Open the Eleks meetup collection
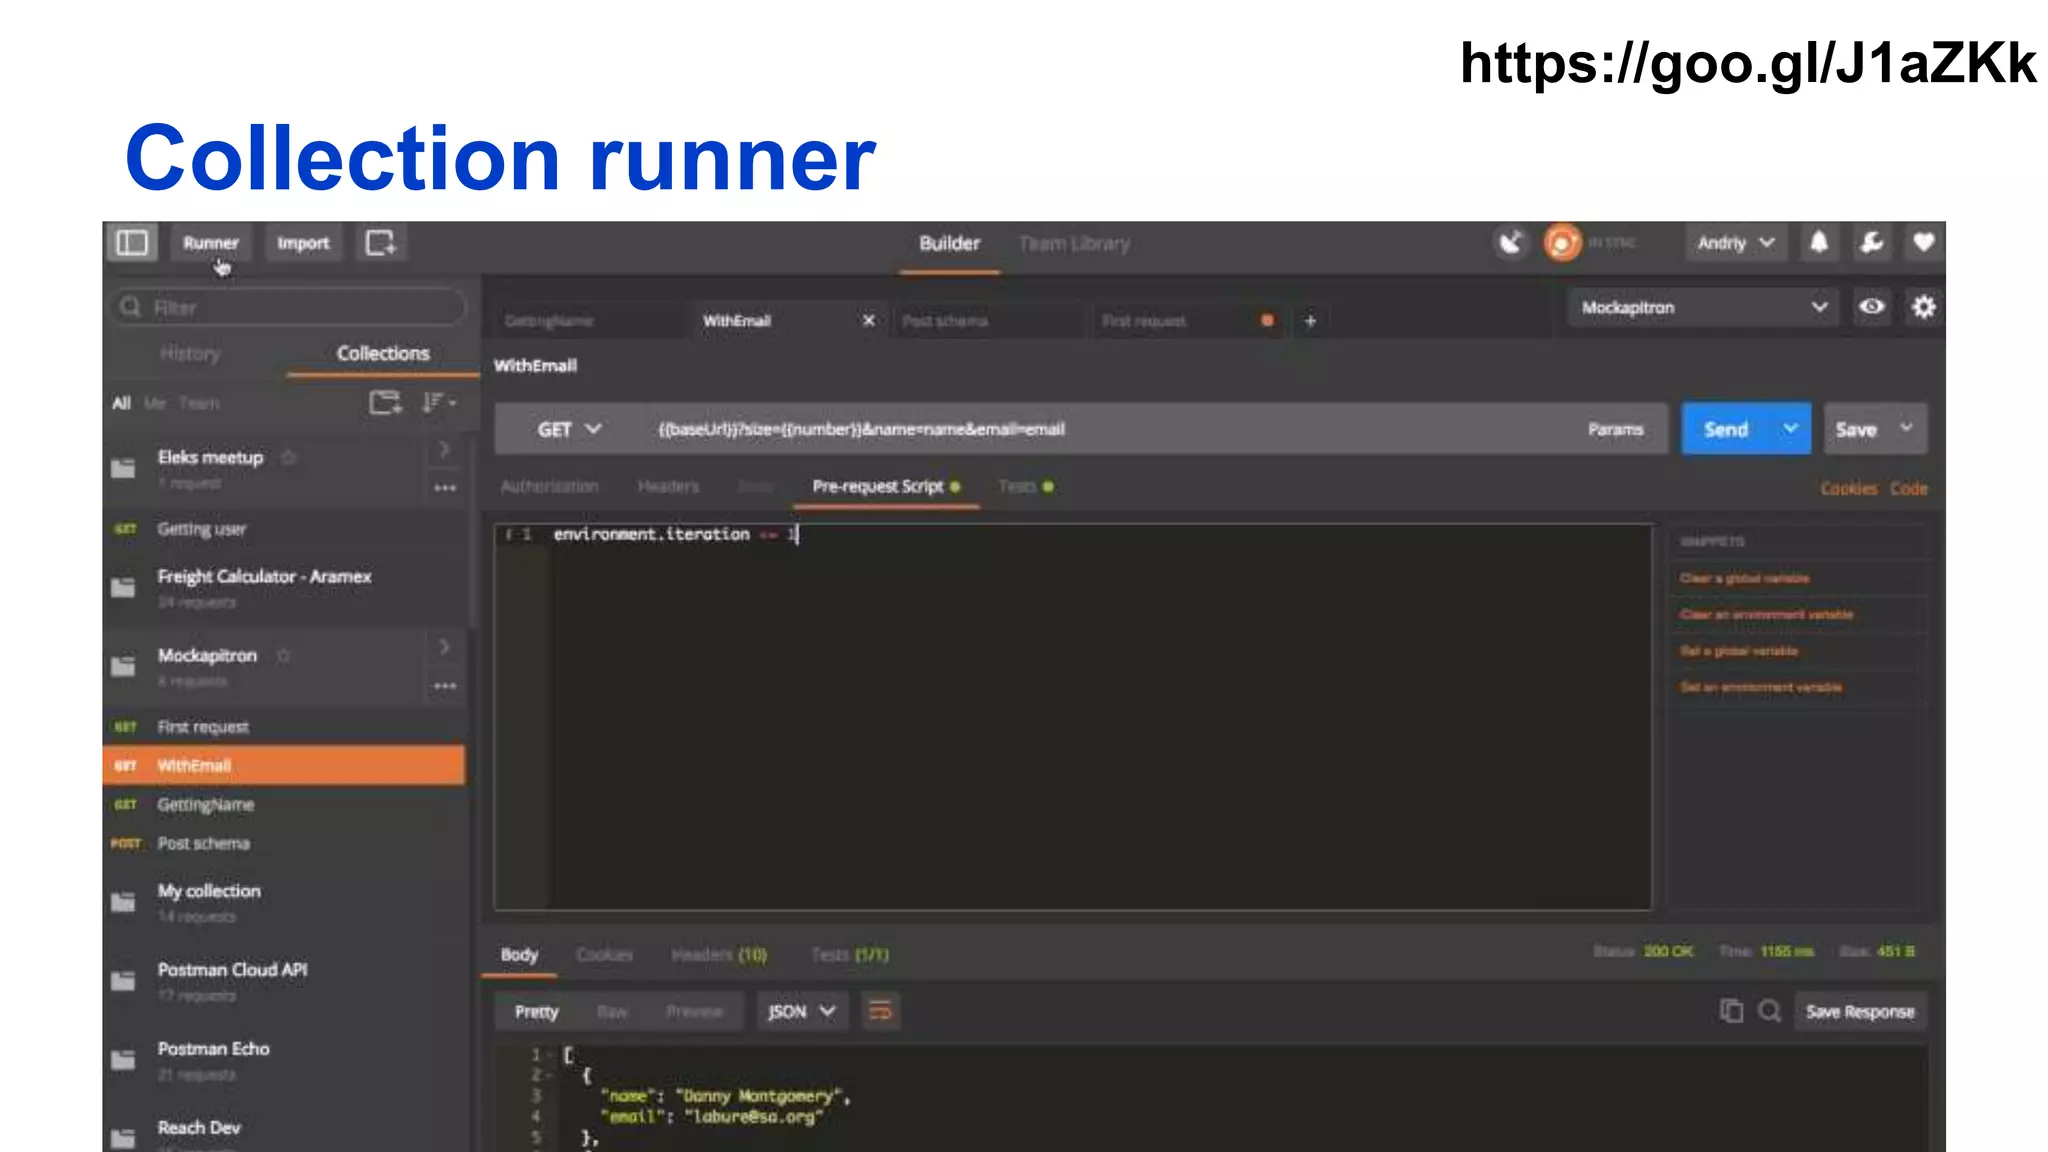 pos(210,458)
